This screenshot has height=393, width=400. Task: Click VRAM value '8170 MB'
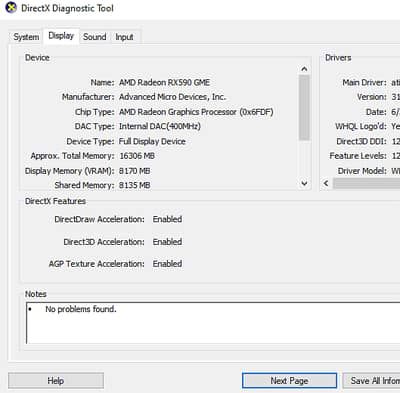point(134,171)
